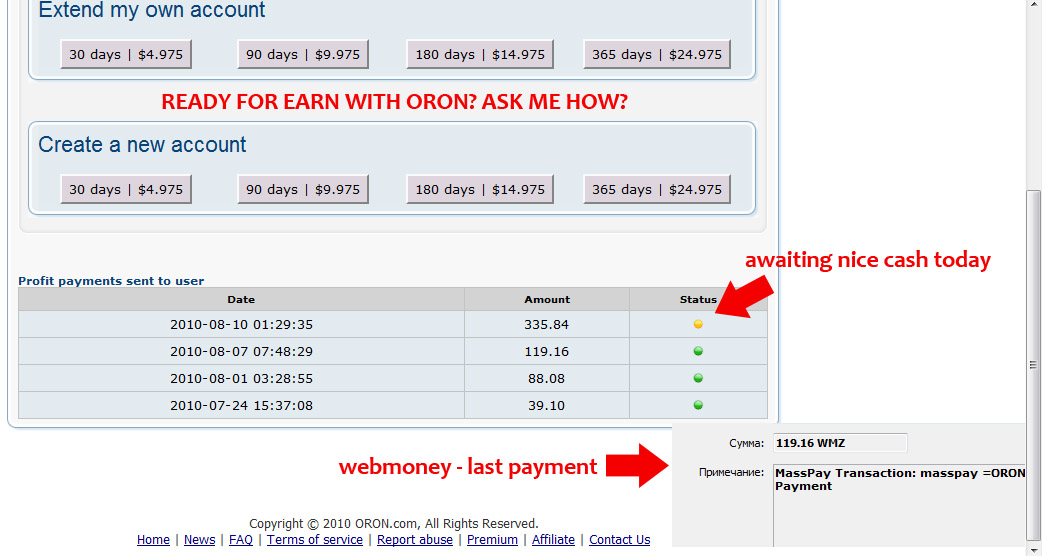1042x556 pixels.
Task: Select the amount 88.08
Action: coord(546,379)
